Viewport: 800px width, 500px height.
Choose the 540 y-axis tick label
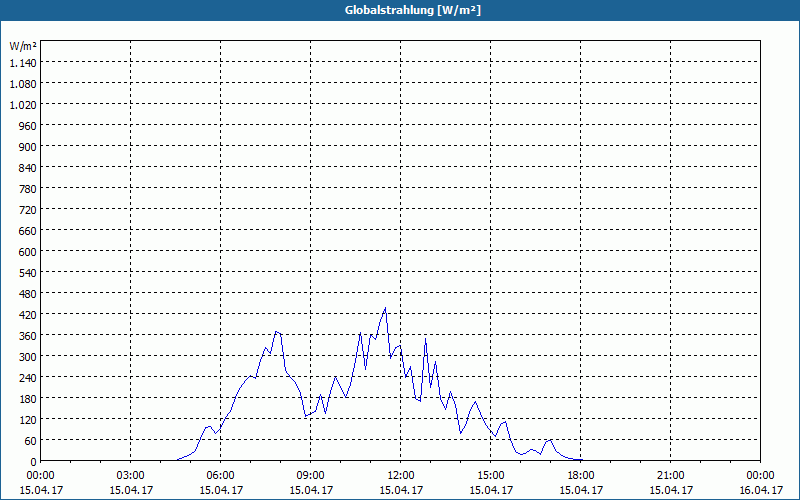click(x=28, y=272)
